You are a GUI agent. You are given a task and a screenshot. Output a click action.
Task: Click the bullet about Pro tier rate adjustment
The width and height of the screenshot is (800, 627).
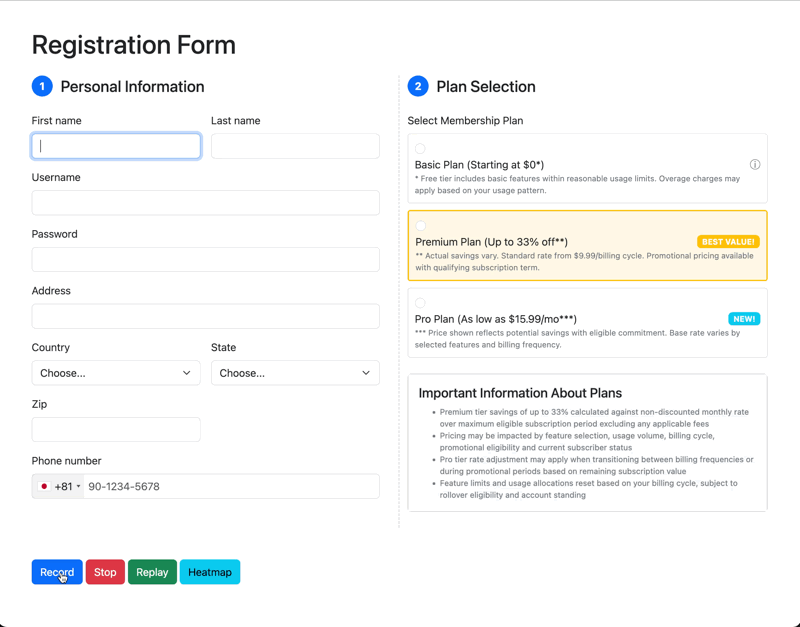click(x=596, y=465)
